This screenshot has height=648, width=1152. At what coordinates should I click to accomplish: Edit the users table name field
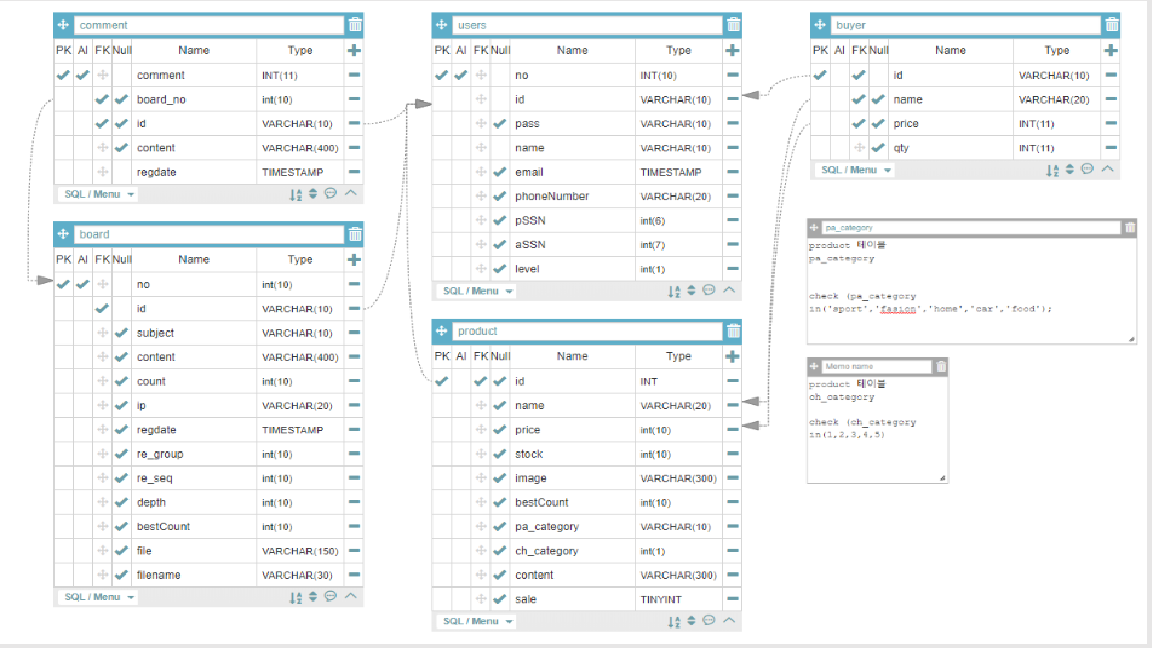[x=587, y=25]
